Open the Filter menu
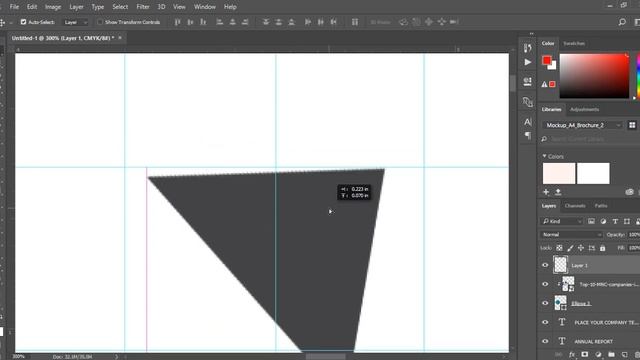The image size is (640, 360). click(x=143, y=7)
